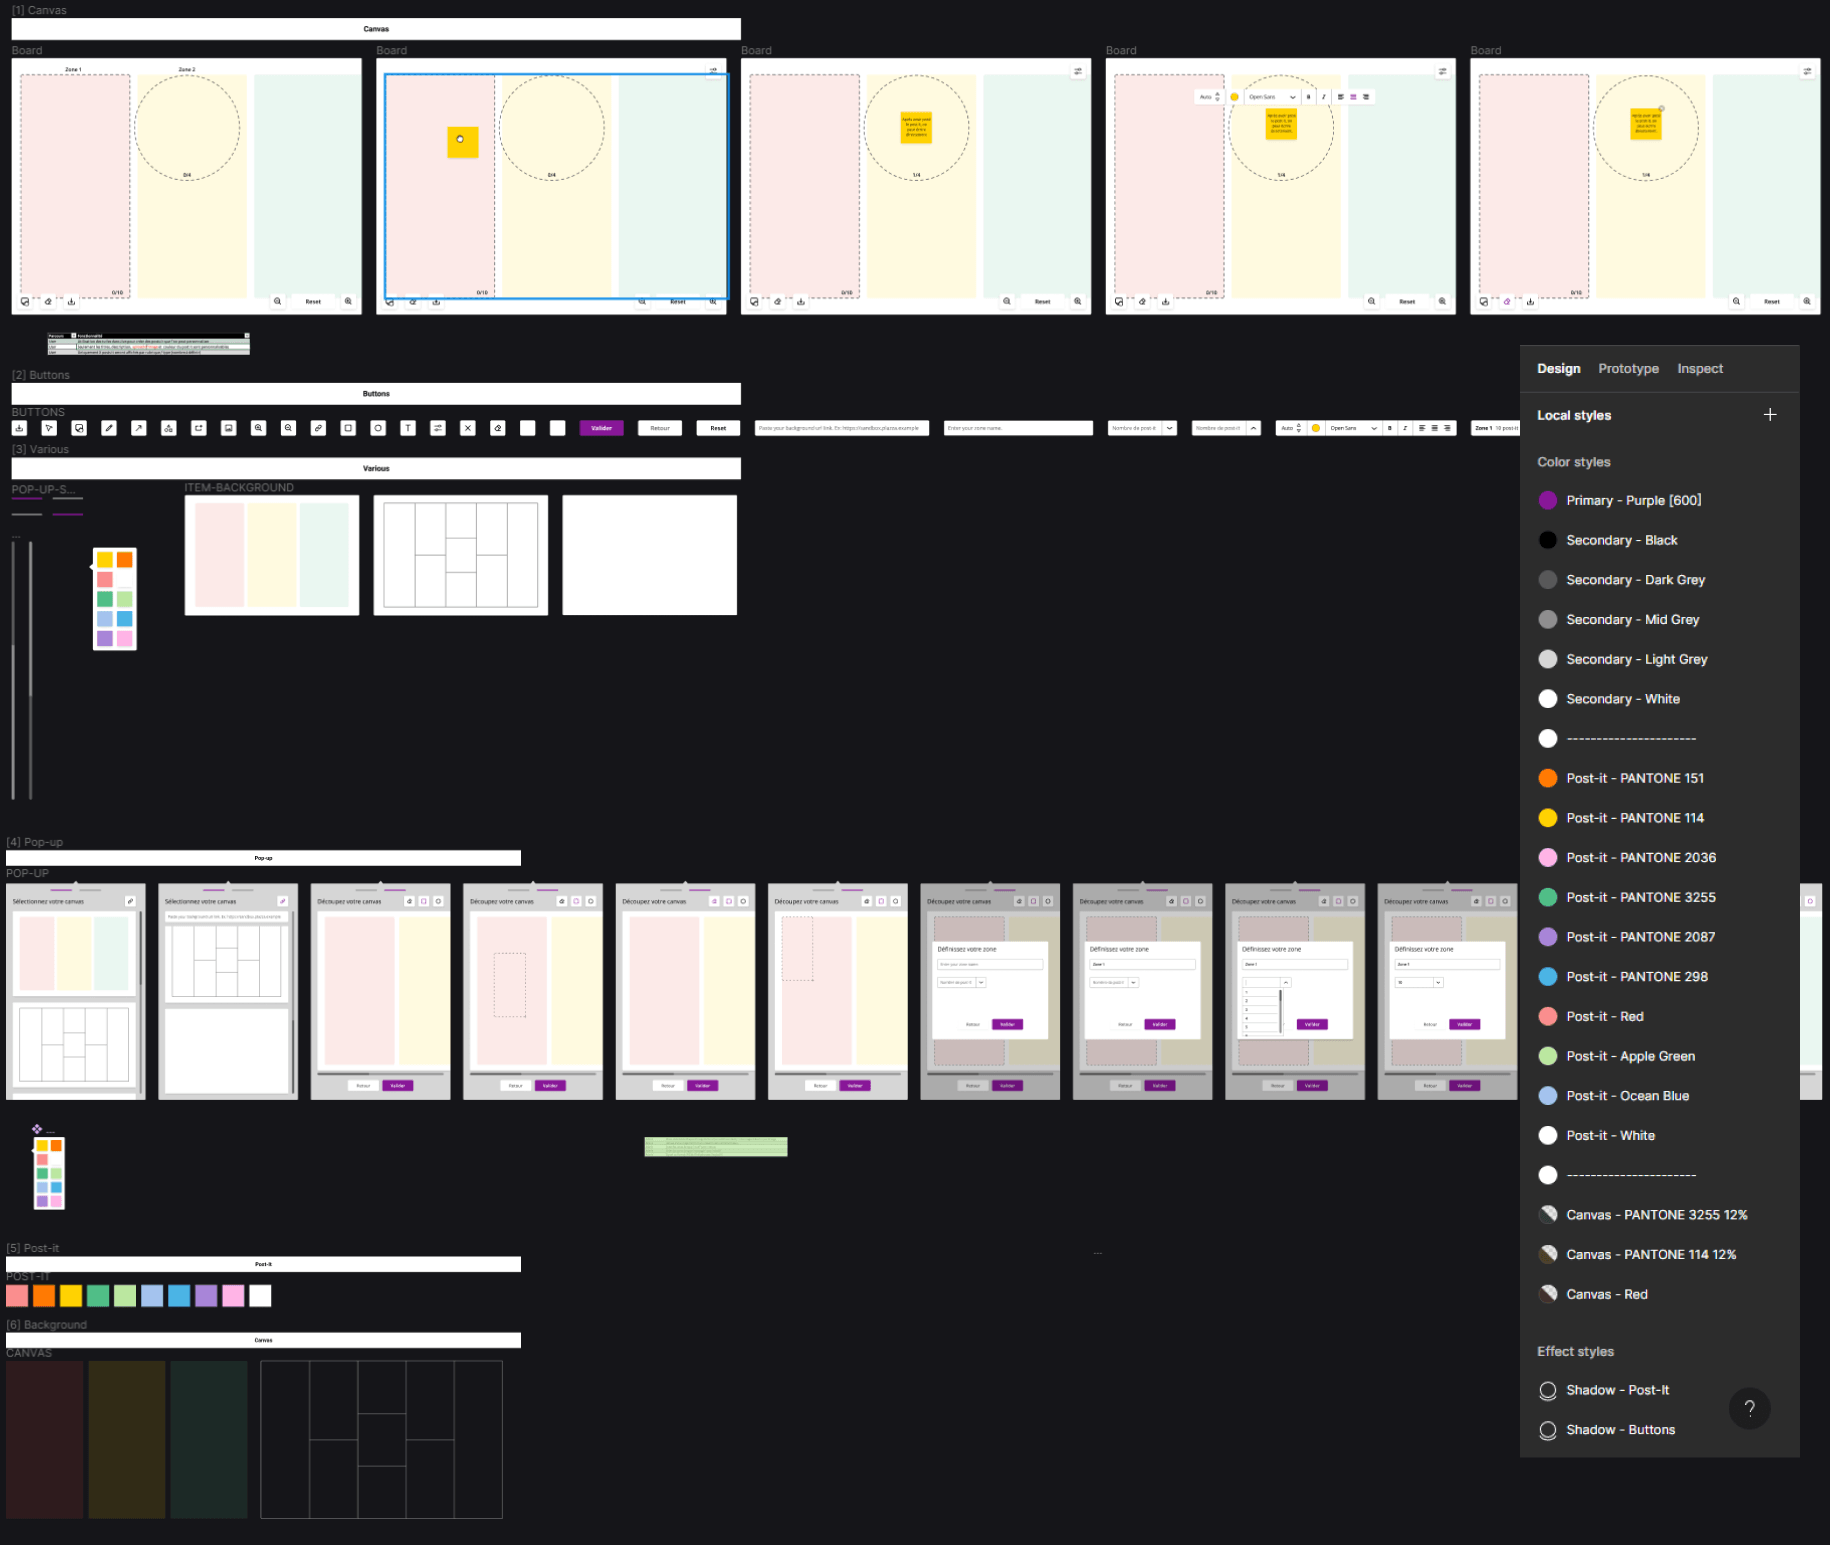The height and width of the screenshot is (1545, 1830).
Task: Click the sliders settings icon in Buttons row
Action: point(438,428)
